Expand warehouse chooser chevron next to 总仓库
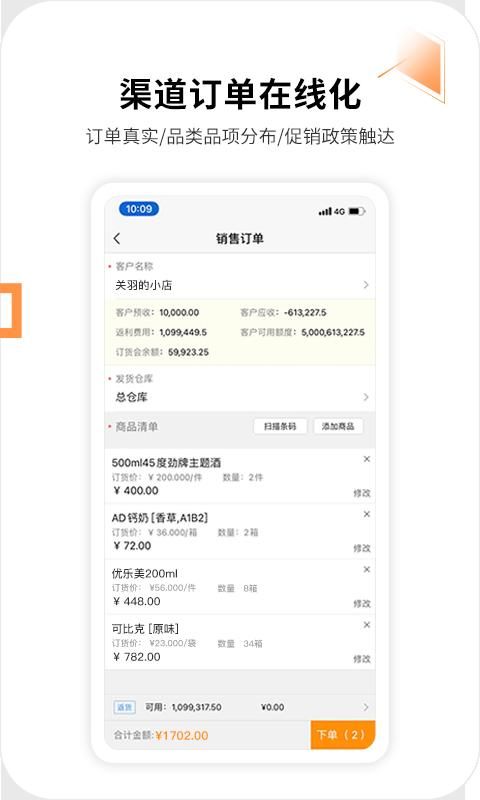The width and height of the screenshot is (480, 800). tap(366, 397)
